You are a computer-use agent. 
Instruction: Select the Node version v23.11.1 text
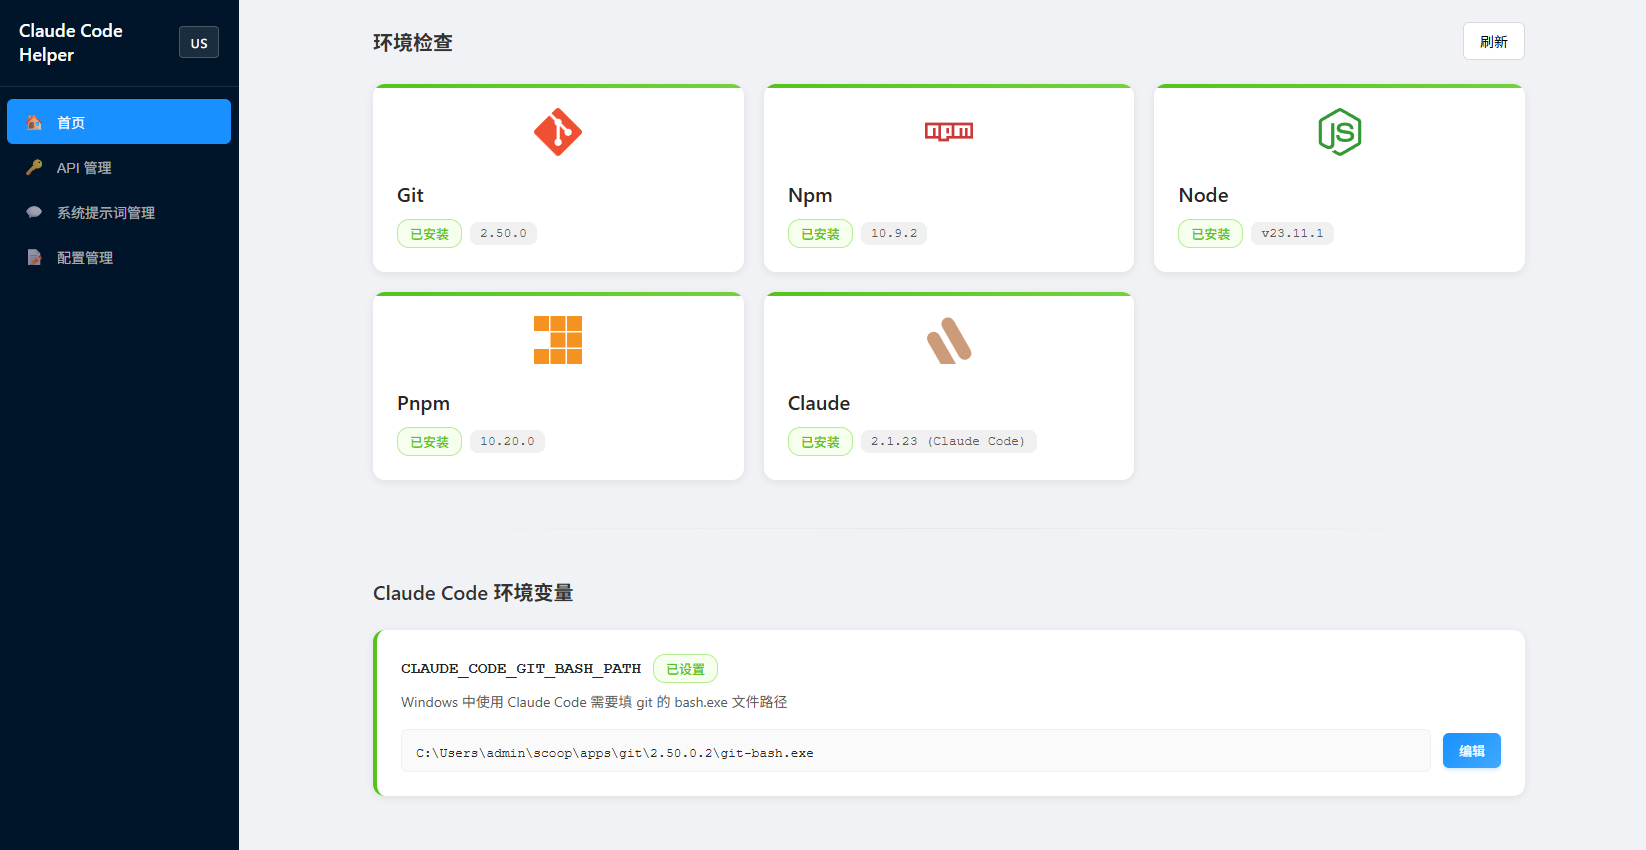(1292, 233)
